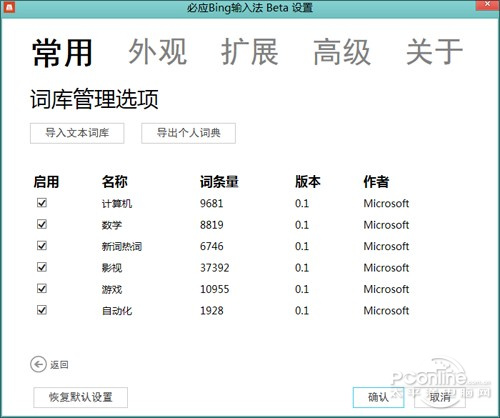Click the entry count 37392
This screenshot has width=500, height=418.
coord(215,268)
